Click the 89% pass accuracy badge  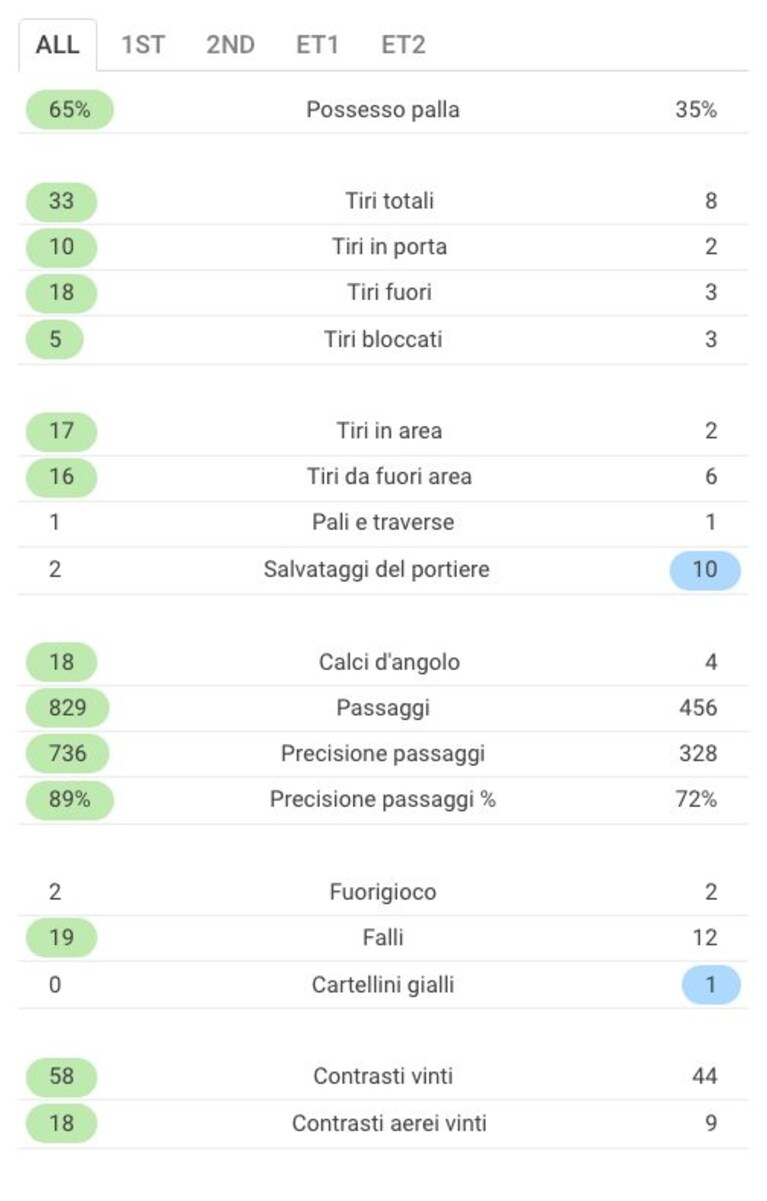(x=69, y=800)
